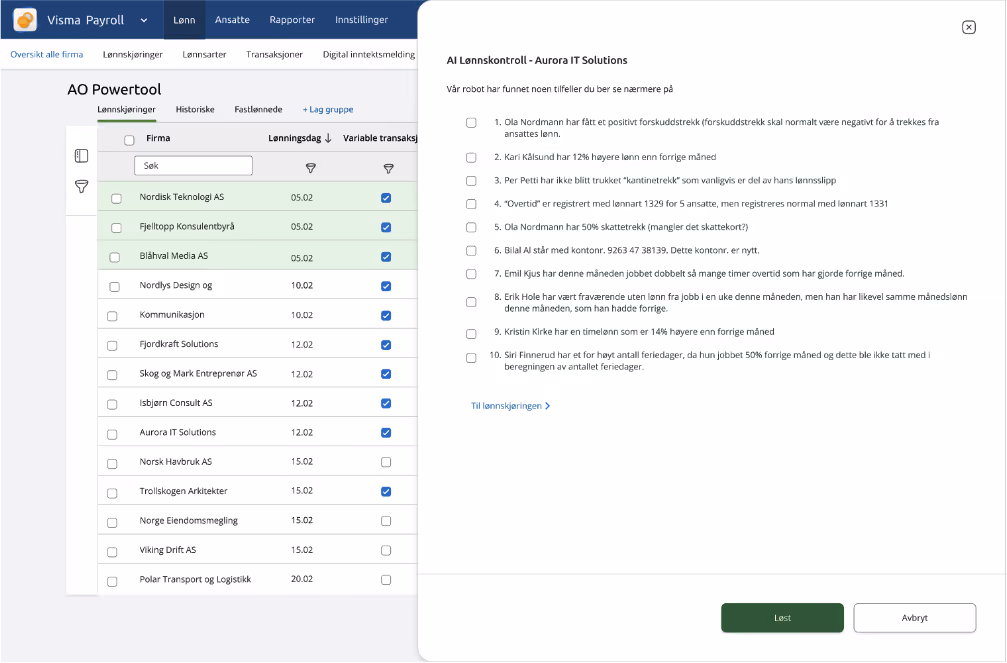Open Digital inntektsmelding section
Image resolution: width=1007 pixels, height=663 pixels.
click(x=369, y=55)
